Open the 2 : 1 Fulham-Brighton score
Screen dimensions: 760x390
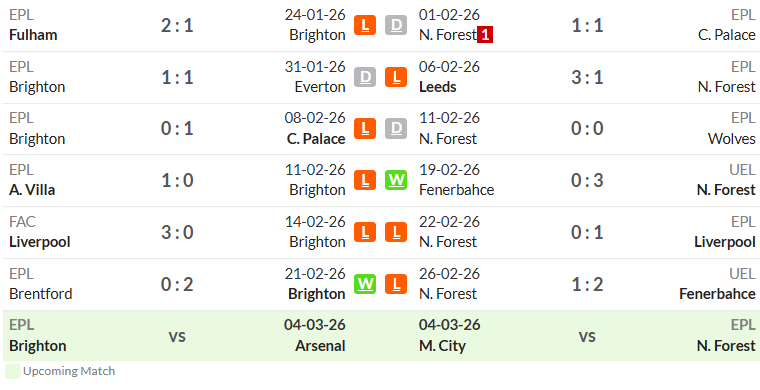coord(177,26)
